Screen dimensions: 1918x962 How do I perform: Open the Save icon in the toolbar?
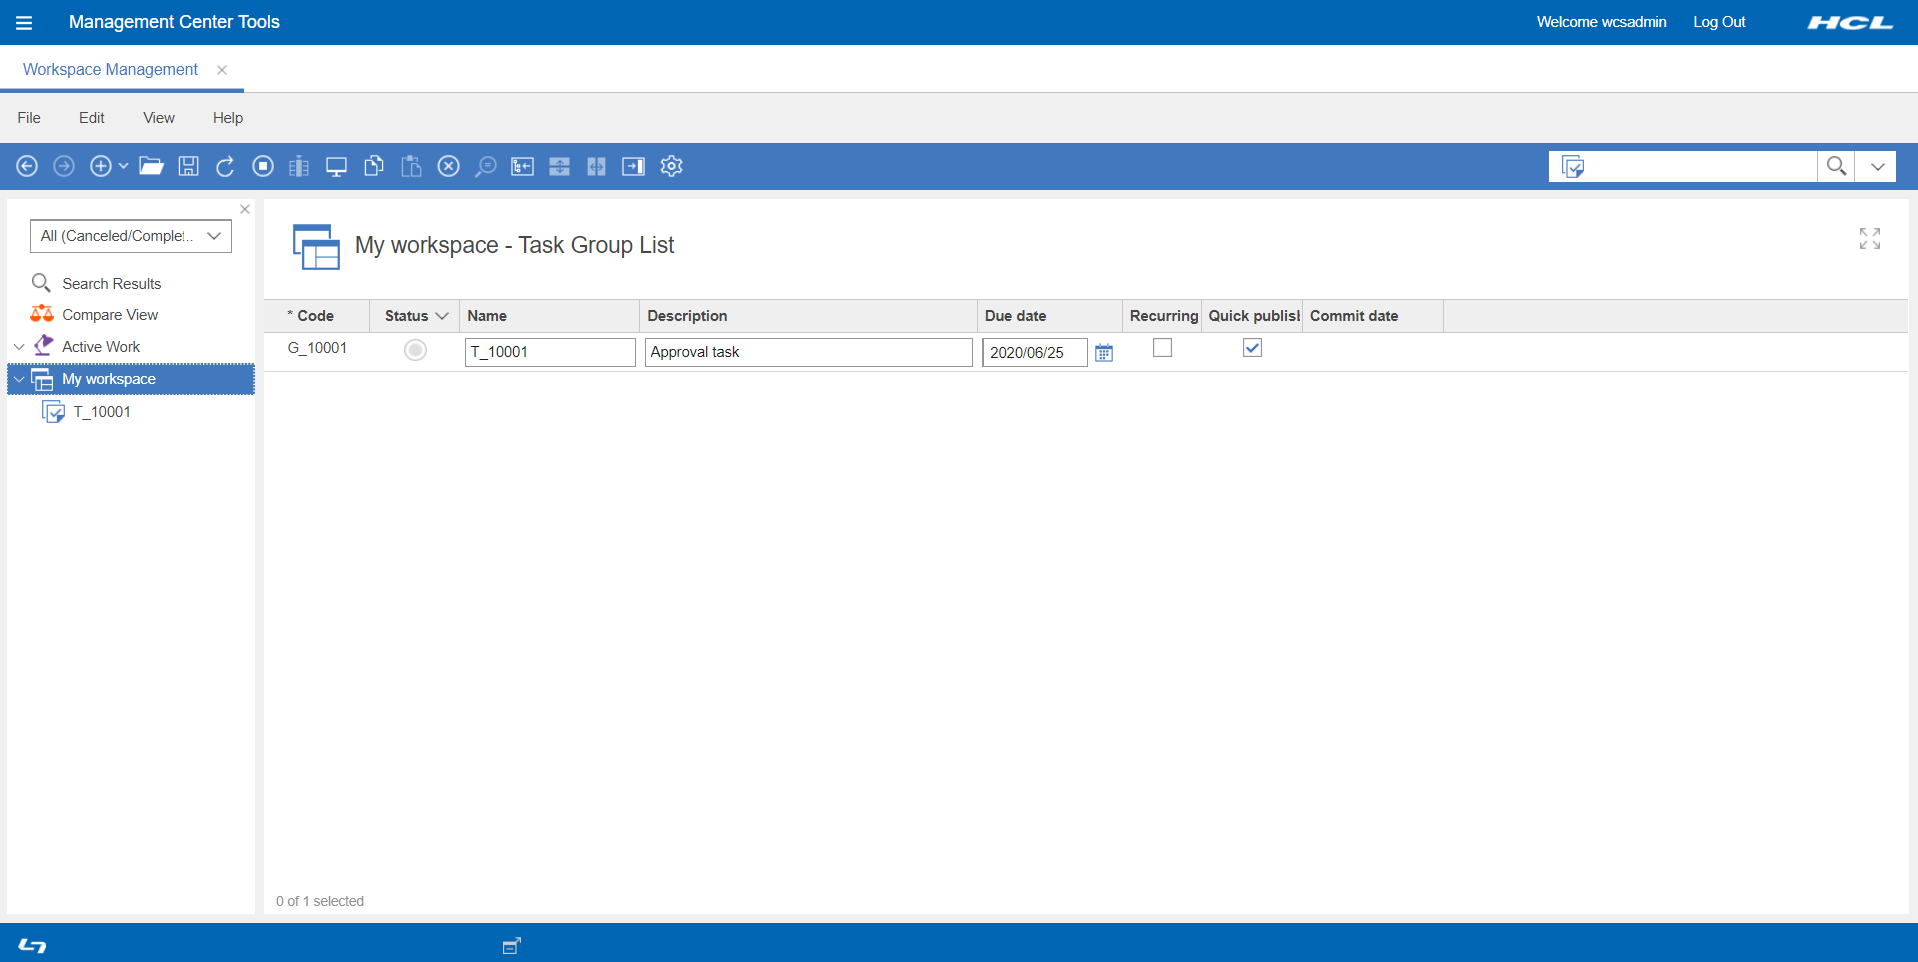pos(188,166)
